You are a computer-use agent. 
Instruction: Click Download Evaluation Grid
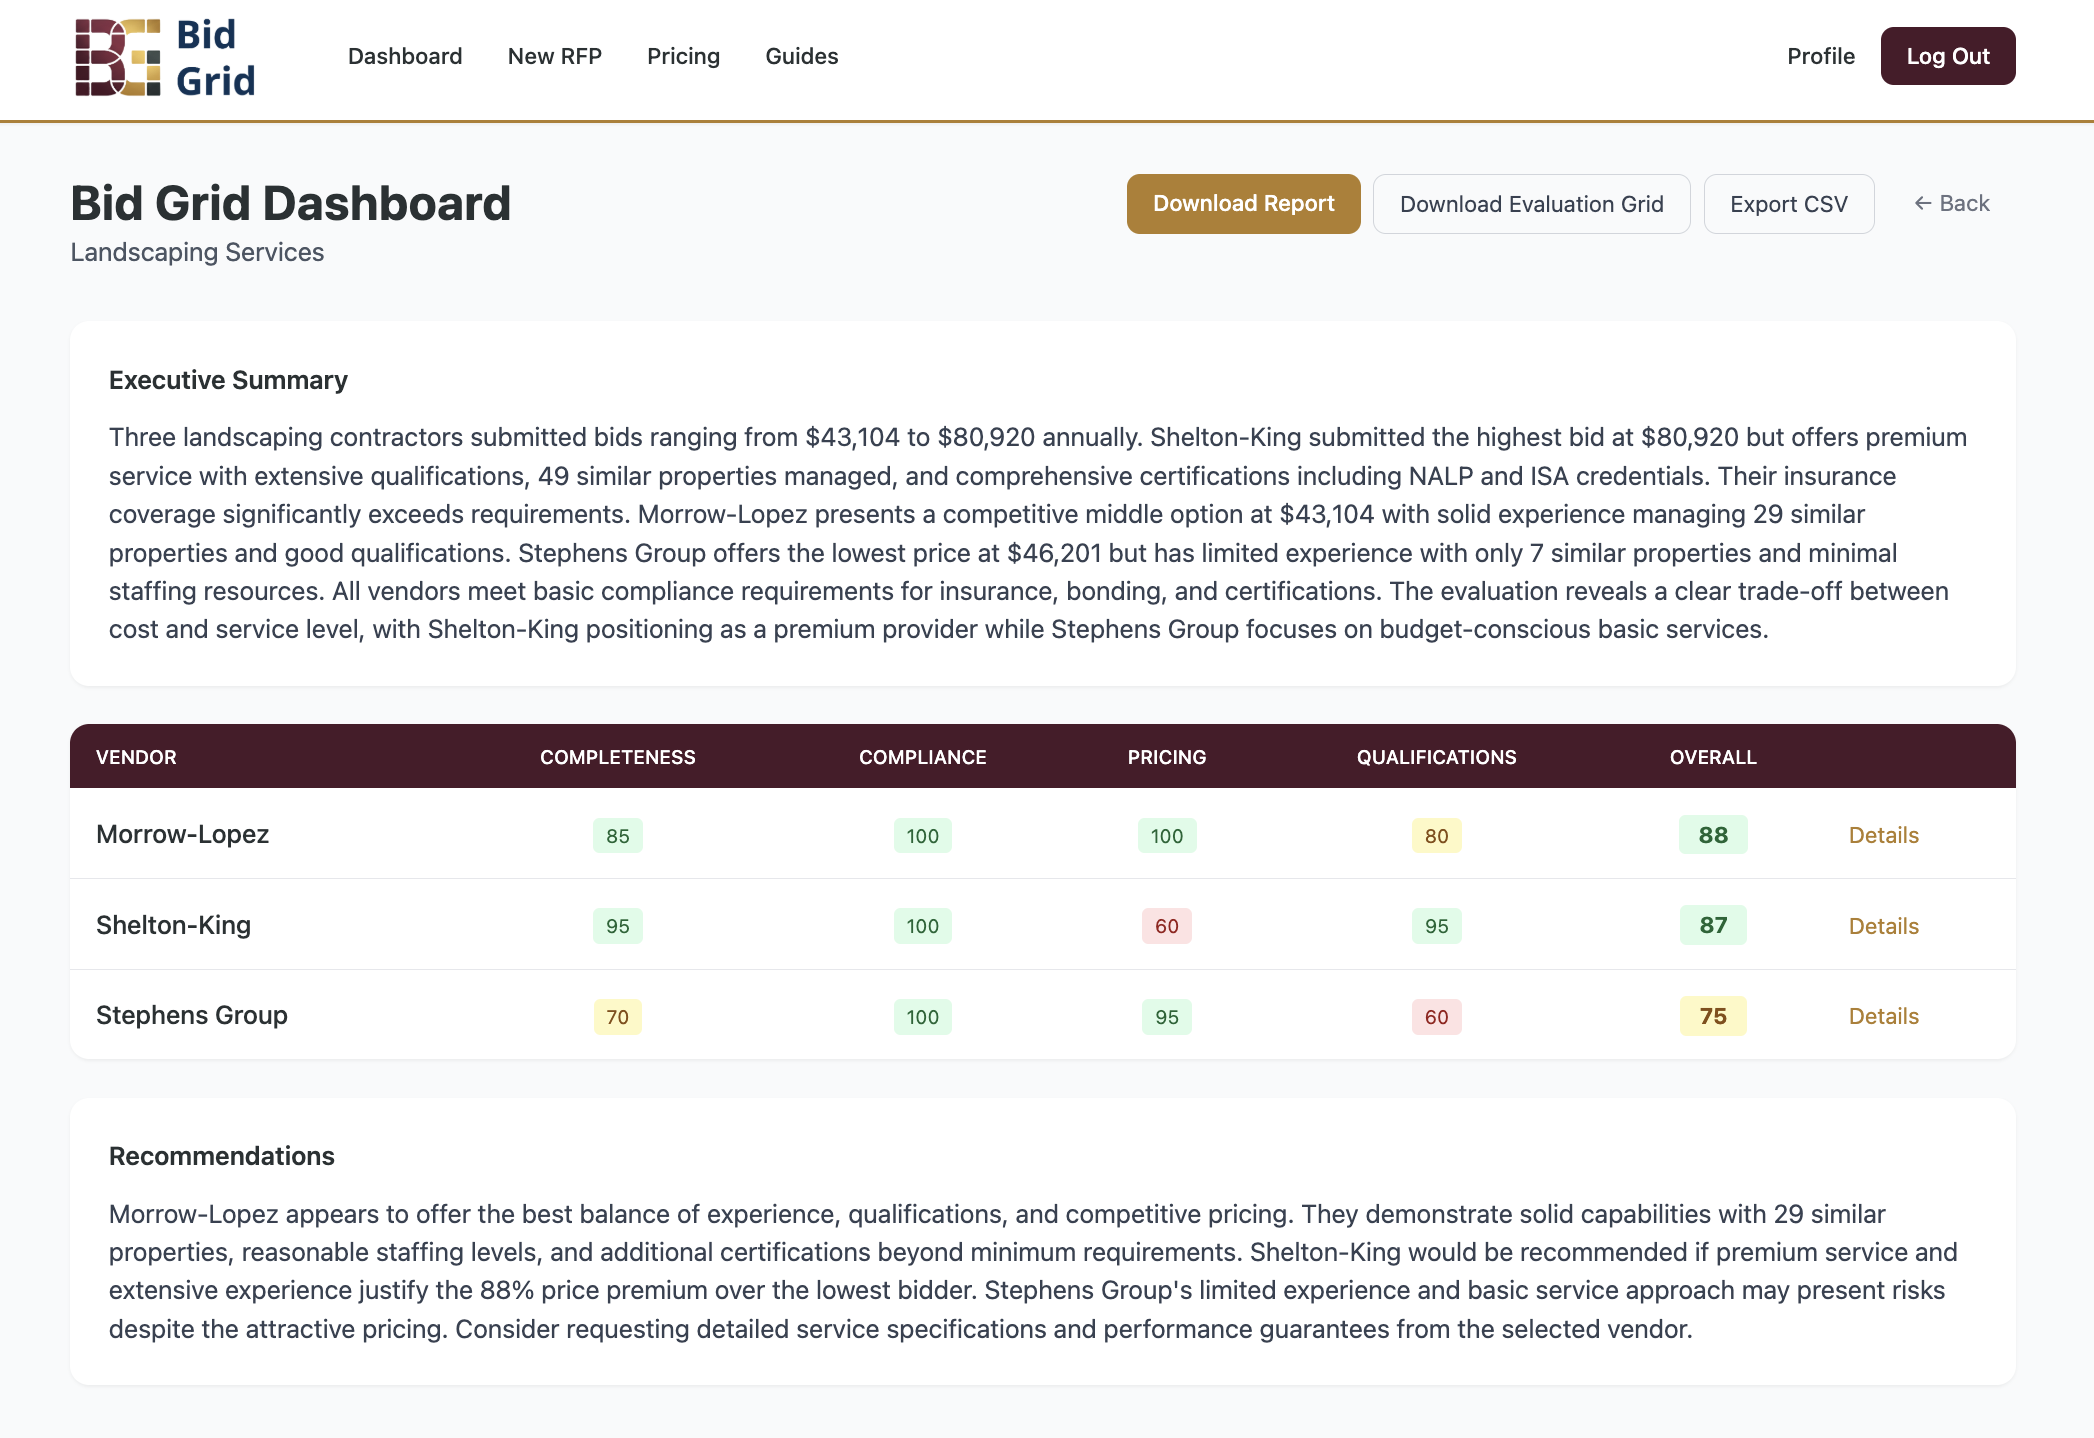tap(1531, 203)
